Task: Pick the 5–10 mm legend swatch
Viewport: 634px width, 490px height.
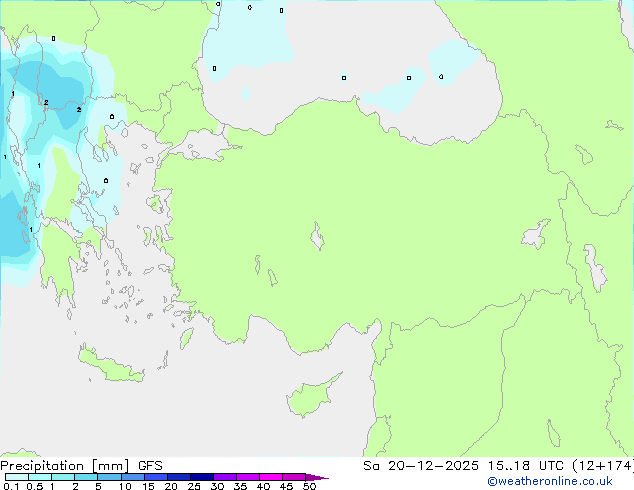Action: pos(109,477)
